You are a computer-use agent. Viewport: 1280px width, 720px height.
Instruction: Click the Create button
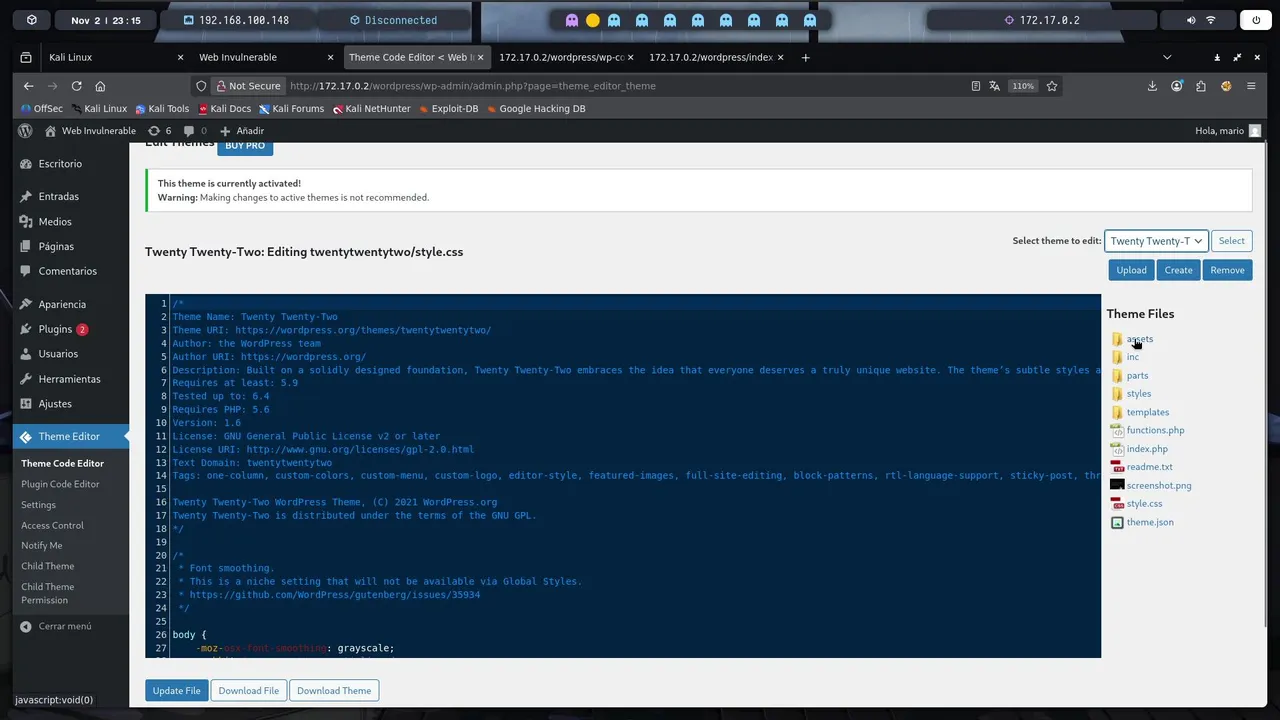(x=1178, y=270)
